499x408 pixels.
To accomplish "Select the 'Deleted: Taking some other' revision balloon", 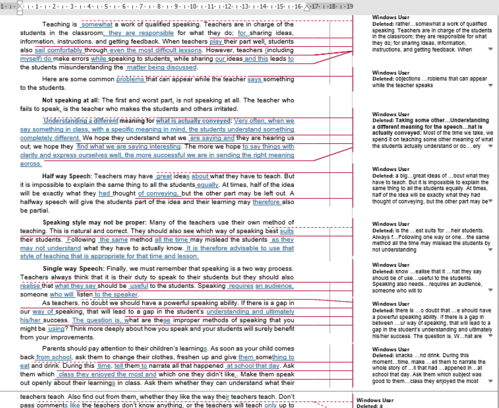I will (432, 130).
